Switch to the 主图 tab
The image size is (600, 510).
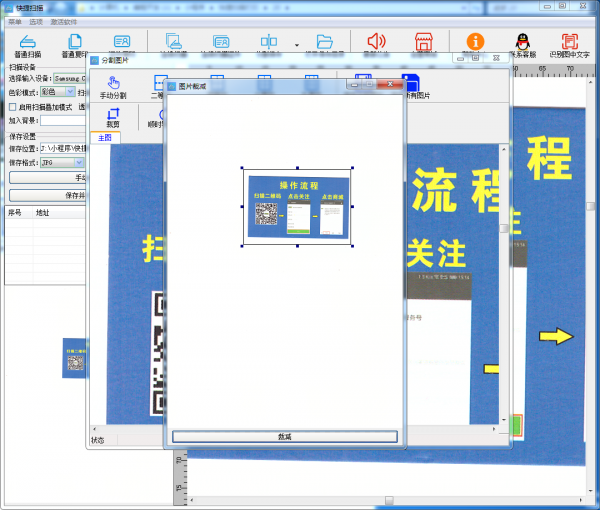[x=104, y=138]
